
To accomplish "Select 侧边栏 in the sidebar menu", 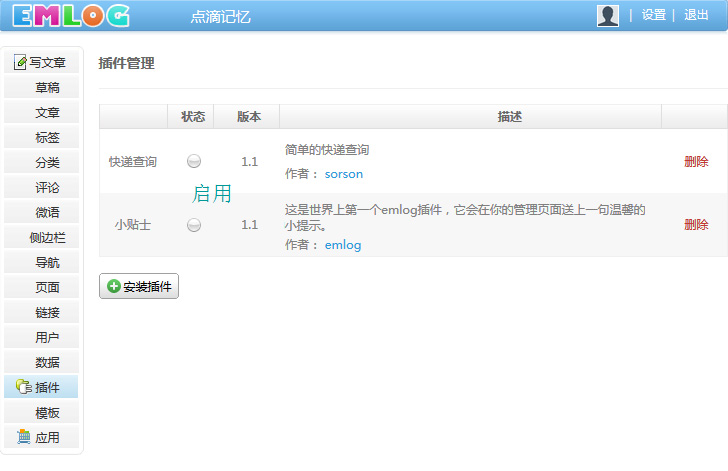I will click(47, 238).
